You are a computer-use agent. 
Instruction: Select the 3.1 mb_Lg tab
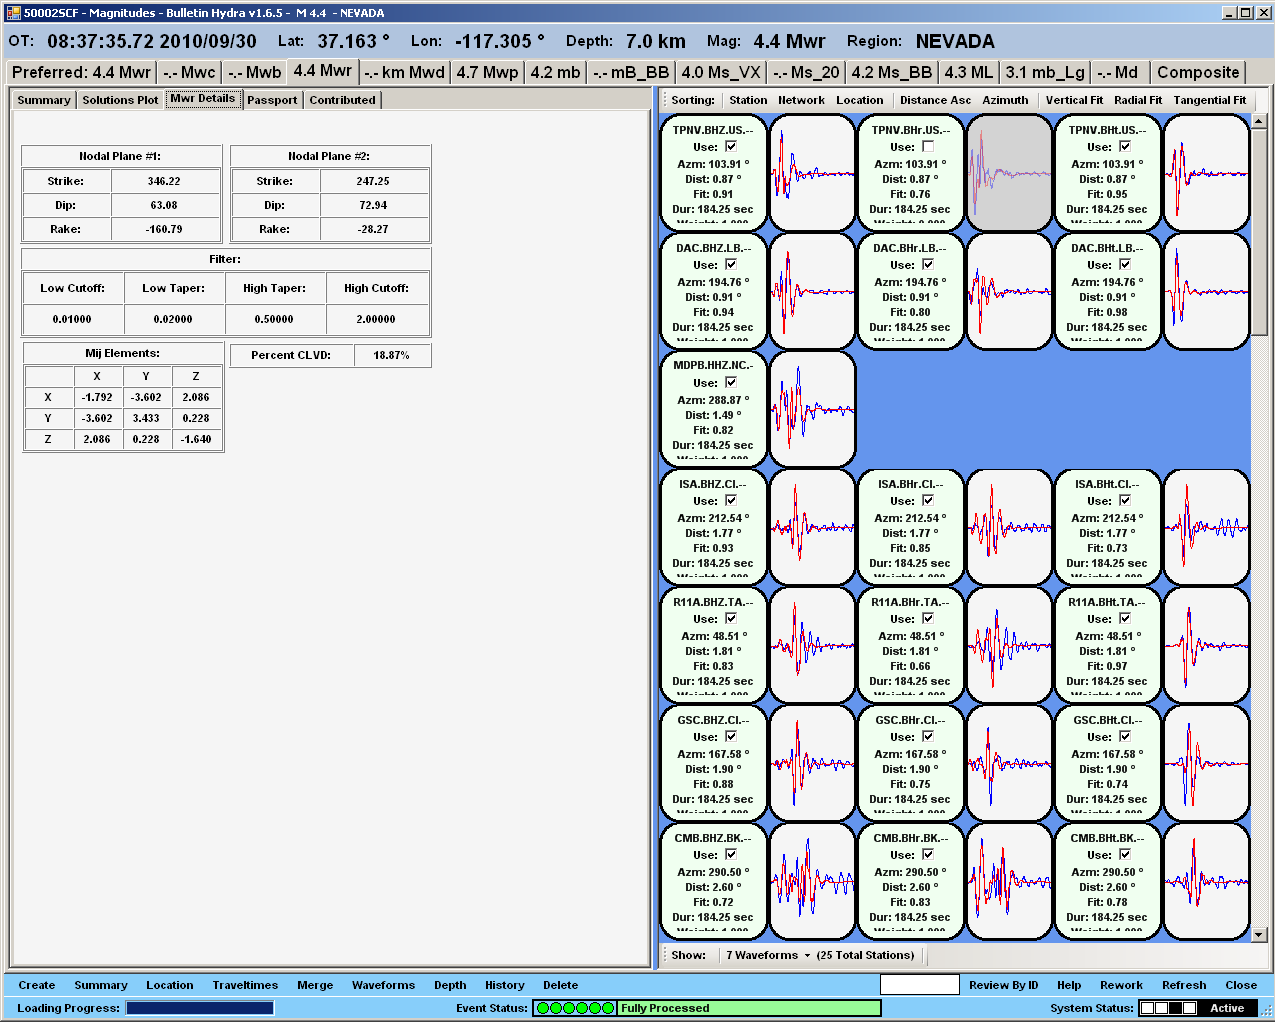[x=1045, y=72]
